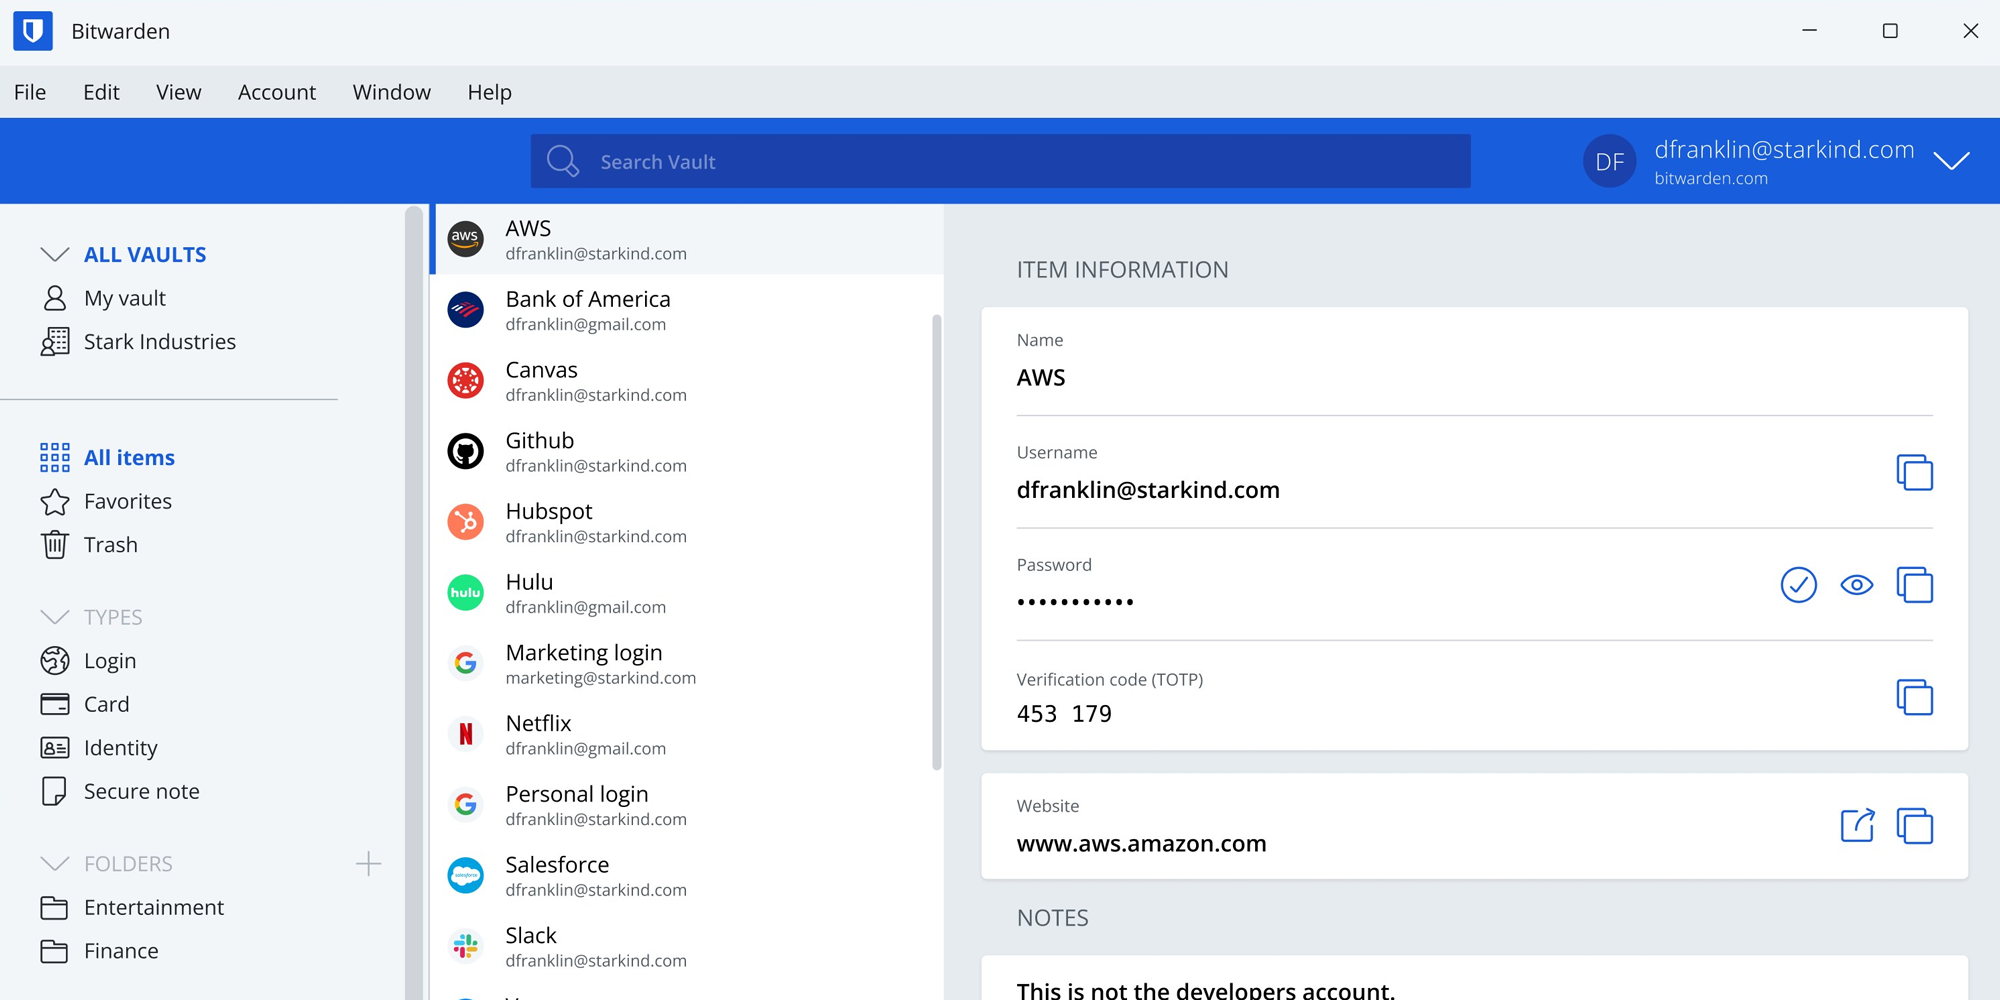Screen dimensions: 2000x1000
Task: Select the Salesforce entry
Action: (x=687, y=876)
